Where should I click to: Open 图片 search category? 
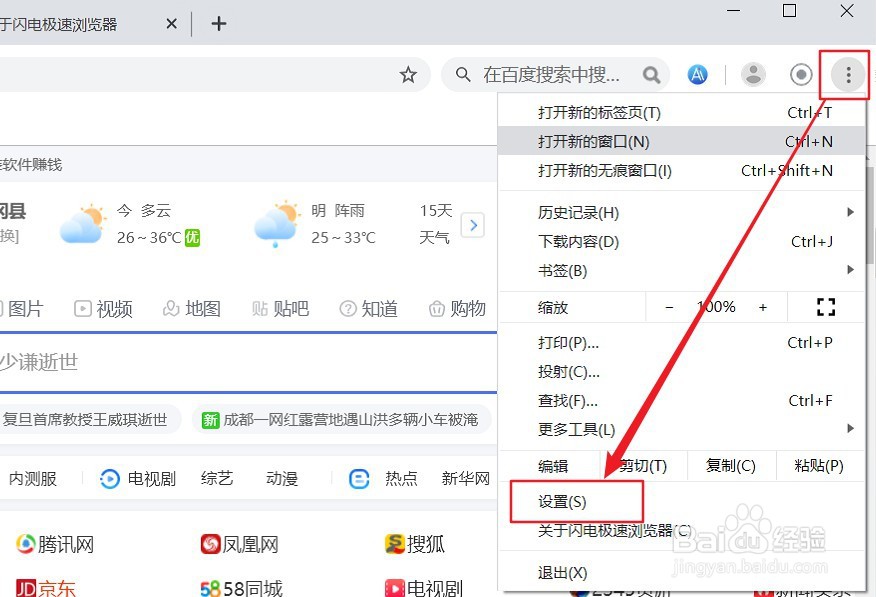[20, 308]
